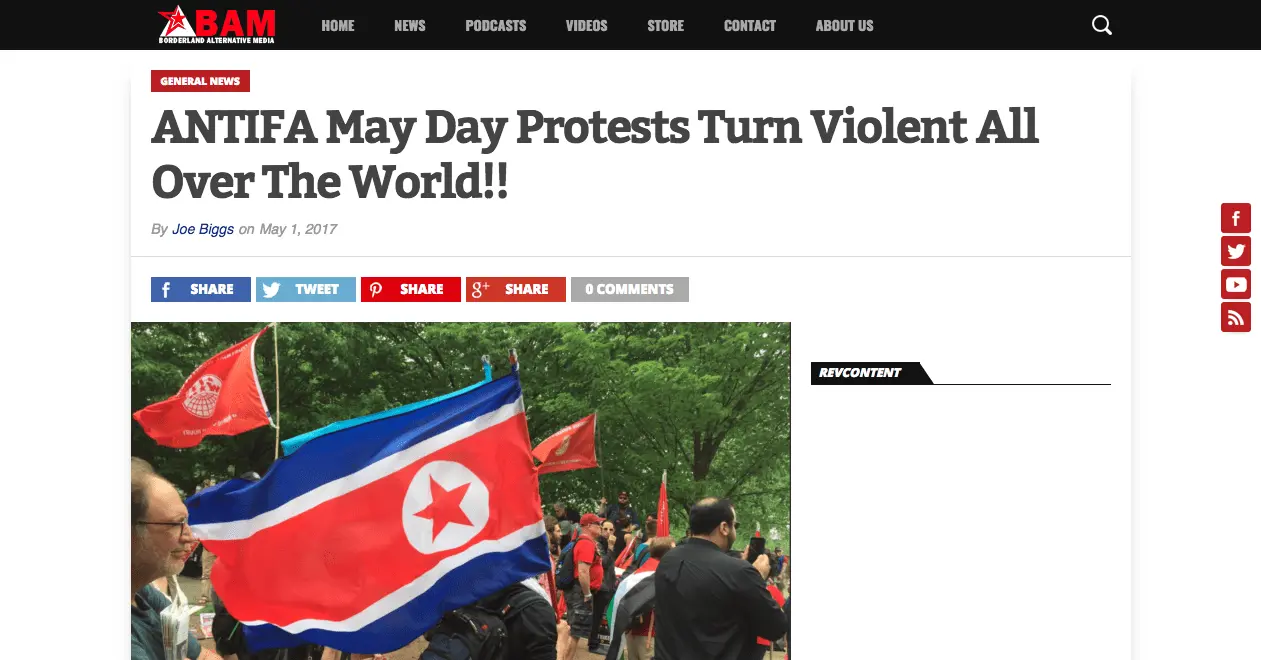Open Twitter icon in side social bar
The width and height of the screenshot is (1261, 660).
(x=1235, y=251)
